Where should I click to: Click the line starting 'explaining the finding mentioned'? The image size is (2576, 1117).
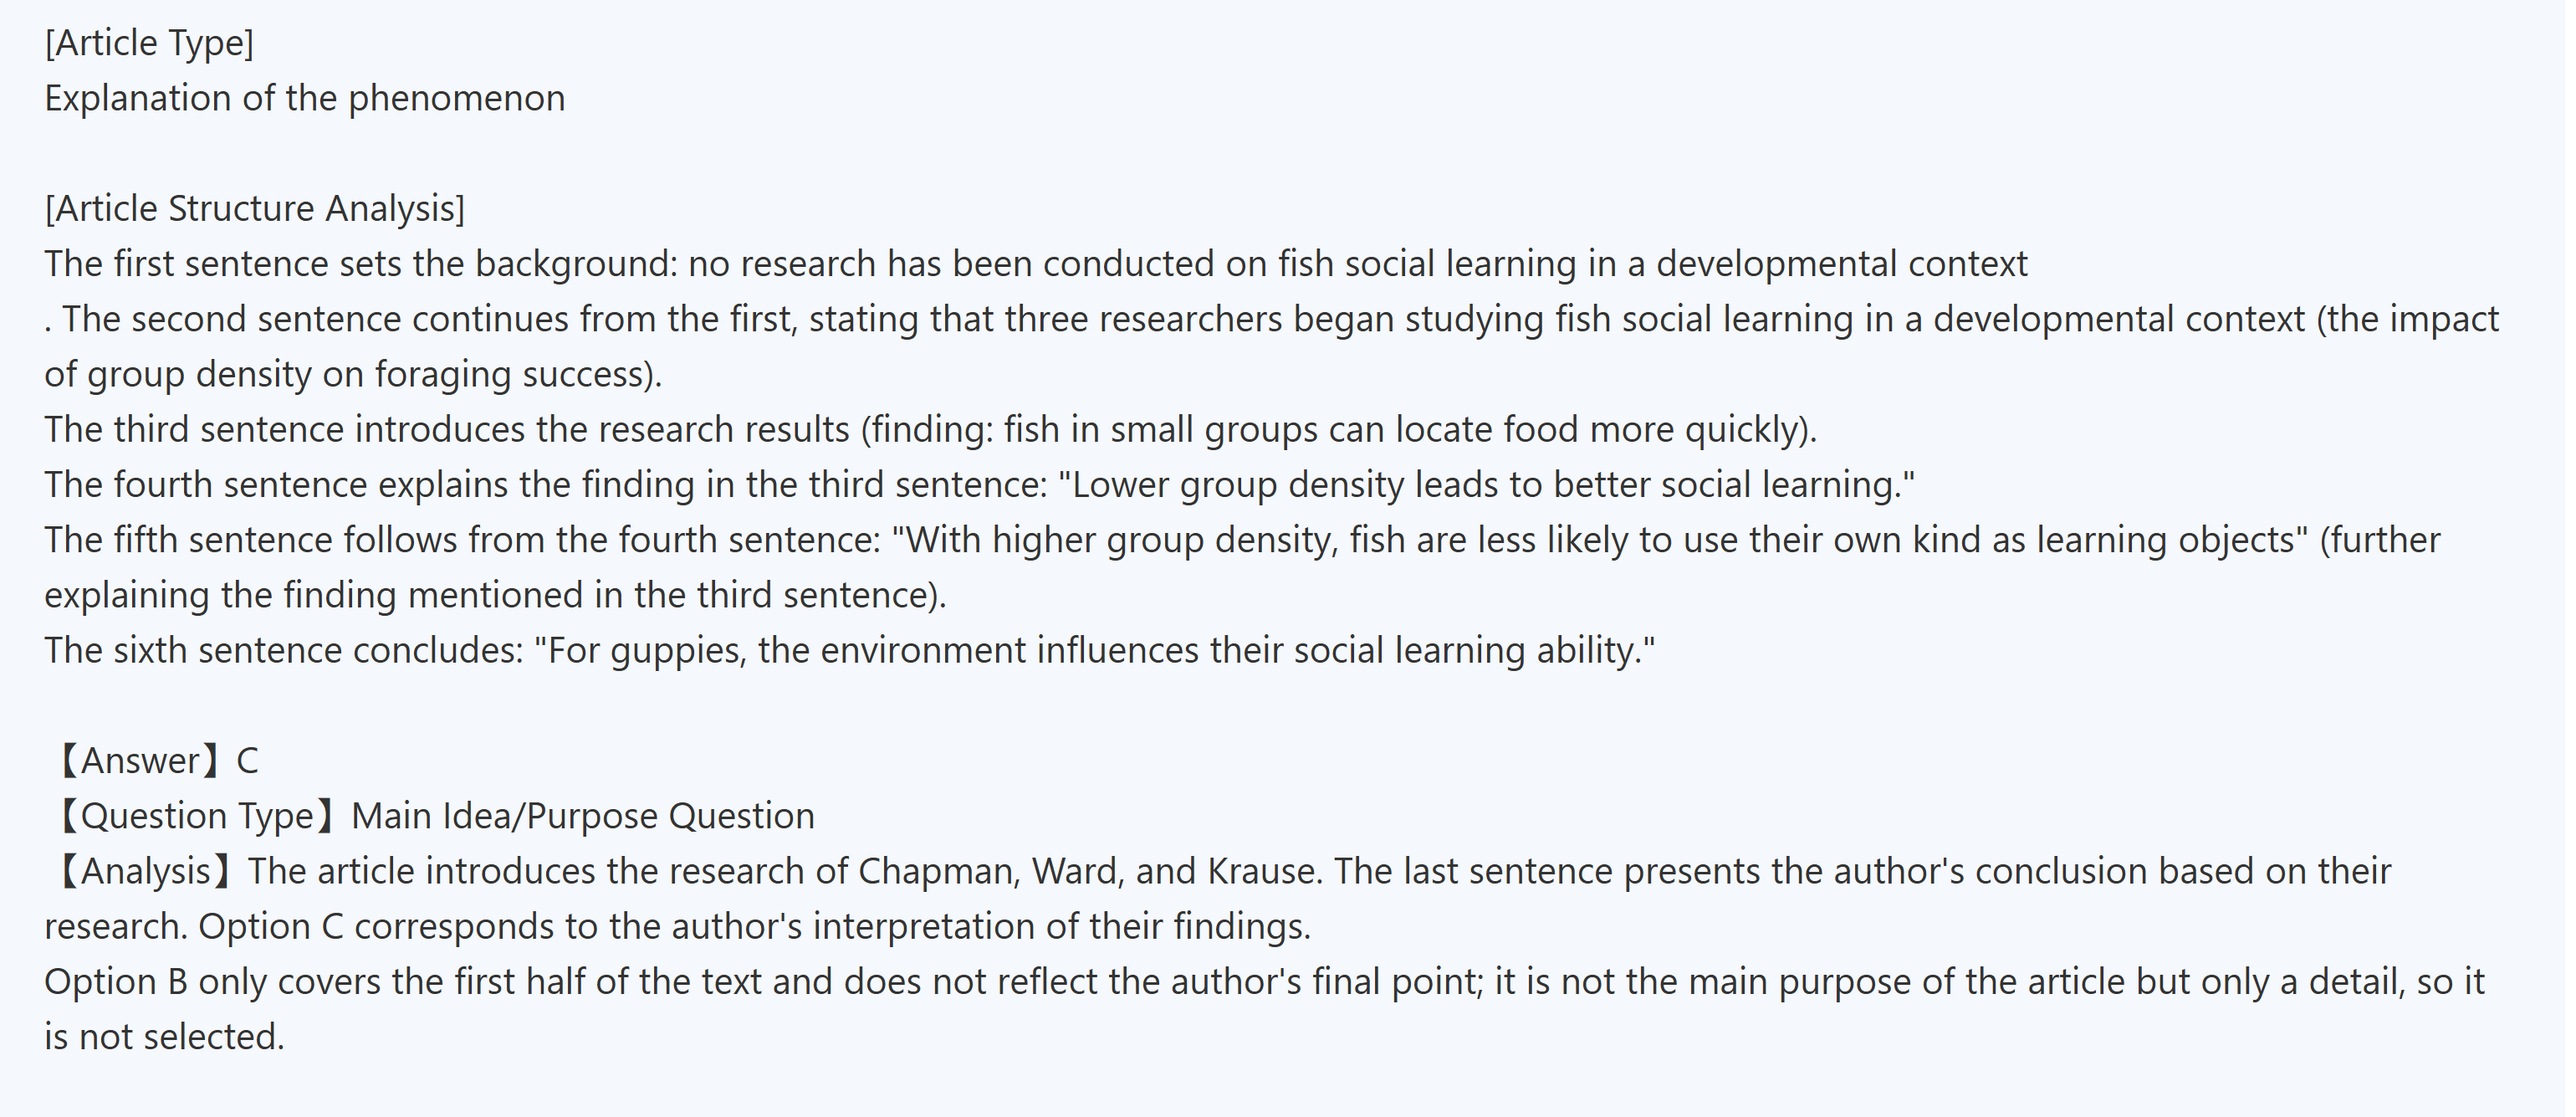(x=495, y=595)
